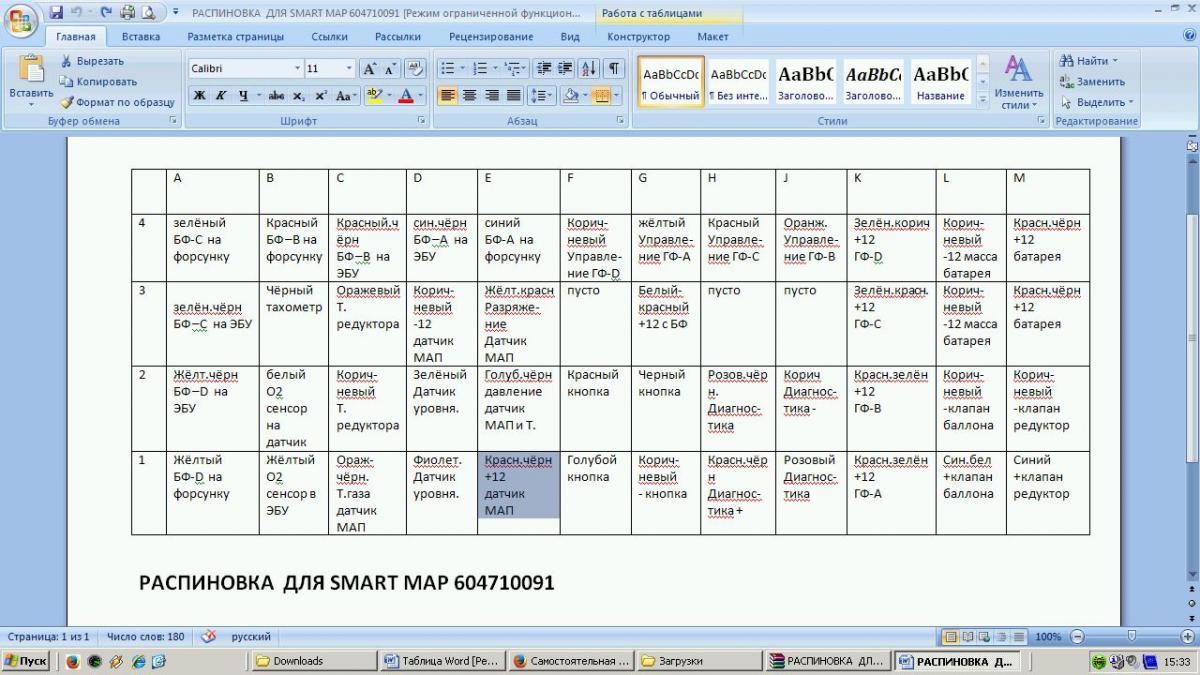Expand the numbering list dropdown arrow
This screenshot has width=1200, height=675.
[x=494, y=69]
